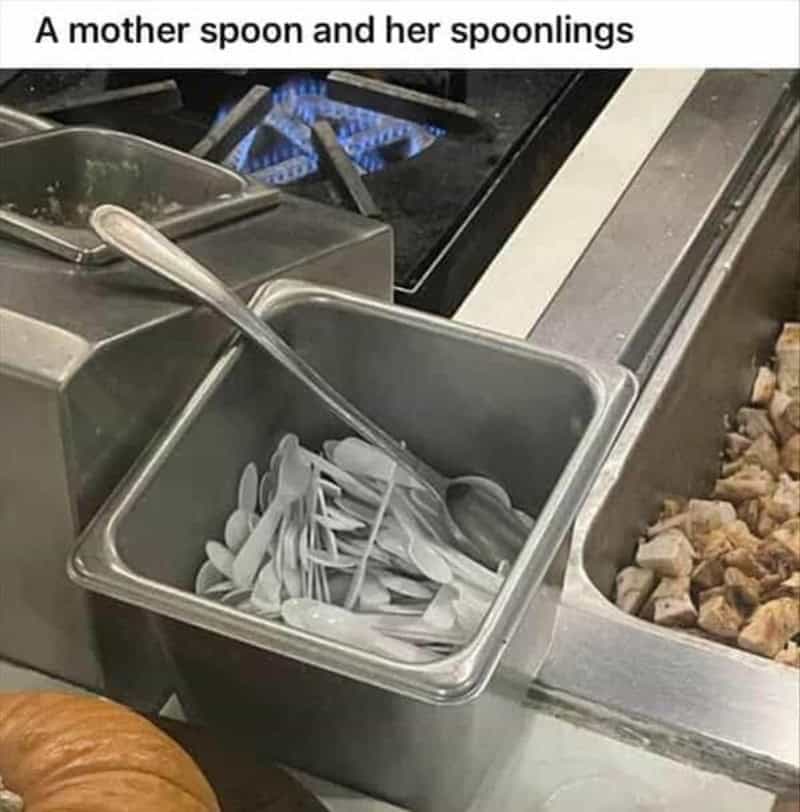Open the meme photo below the caption

pos(400,440)
